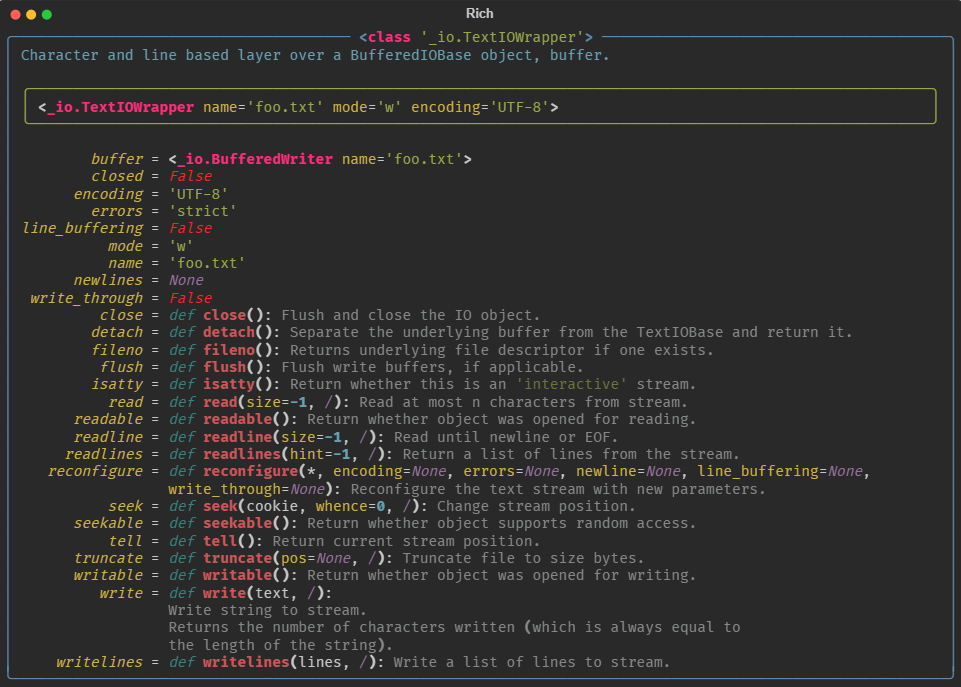Screen dimensions: 961x687
Task: Click 'Read at most n characters from stream.'
Action: (523, 403)
